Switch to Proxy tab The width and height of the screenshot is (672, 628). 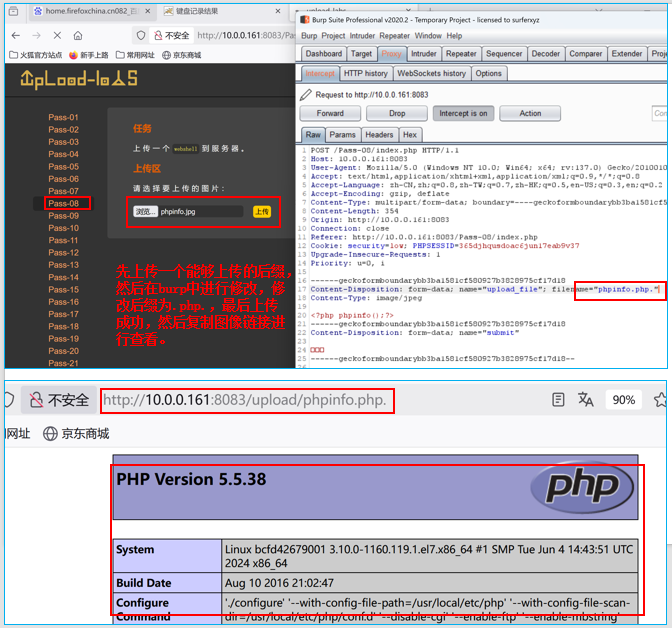click(391, 54)
